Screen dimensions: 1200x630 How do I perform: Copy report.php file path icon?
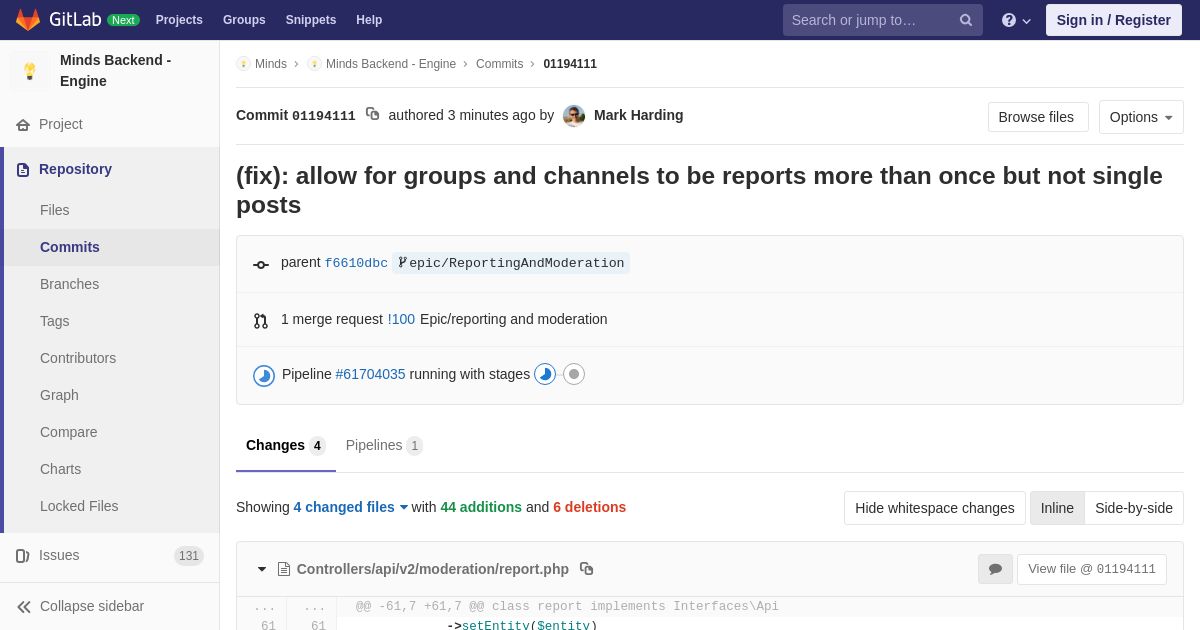click(587, 569)
